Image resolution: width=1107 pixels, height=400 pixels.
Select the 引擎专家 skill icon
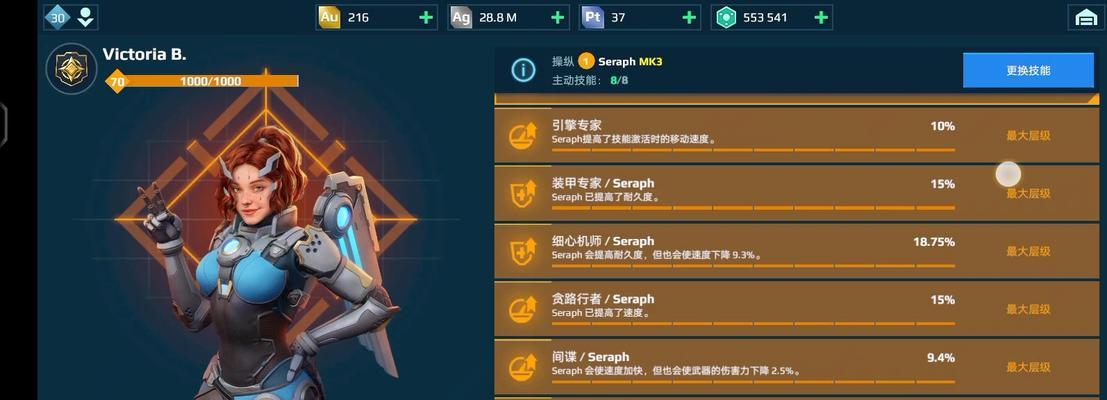click(x=522, y=135)
